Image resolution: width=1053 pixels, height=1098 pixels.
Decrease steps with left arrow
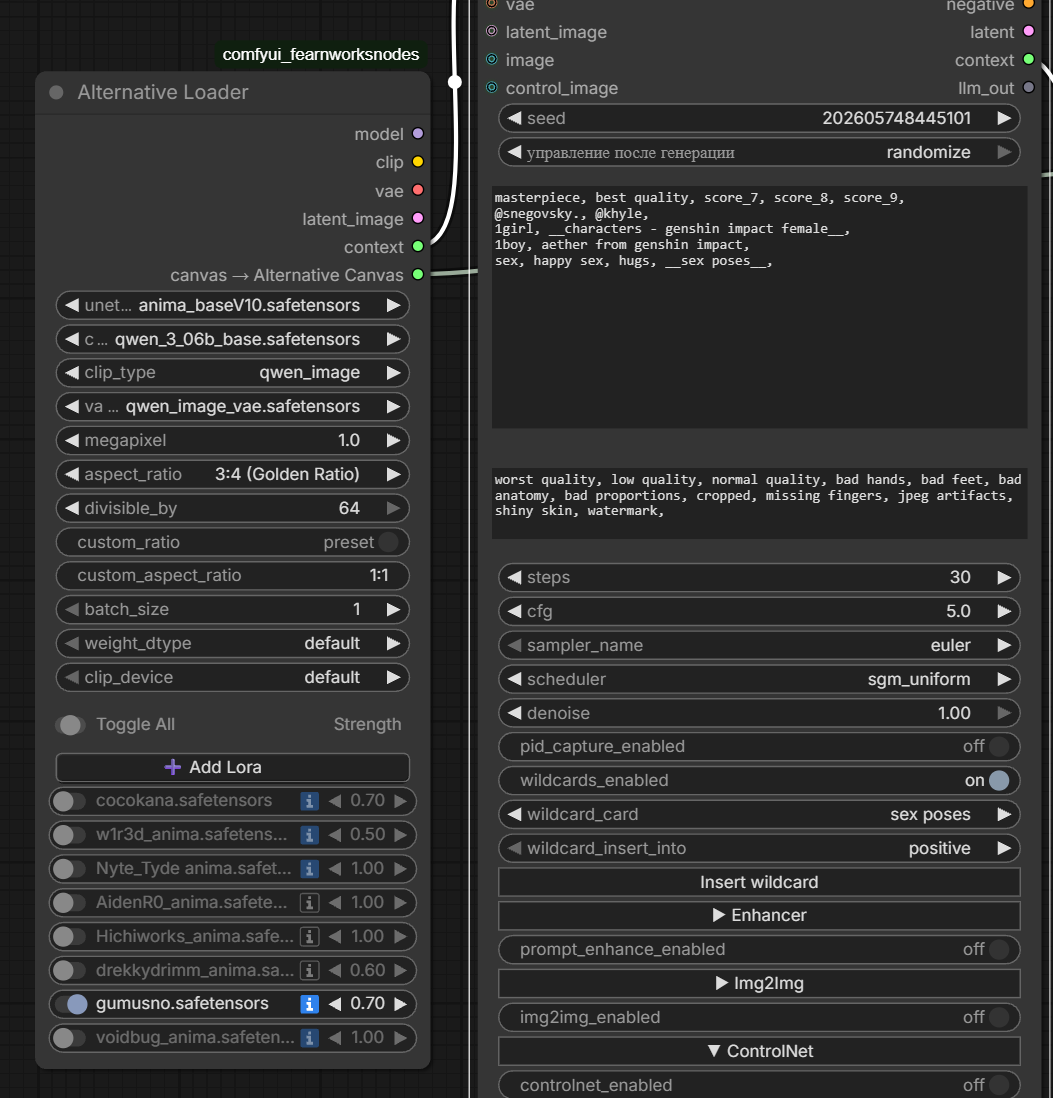(x=515, y=577)
